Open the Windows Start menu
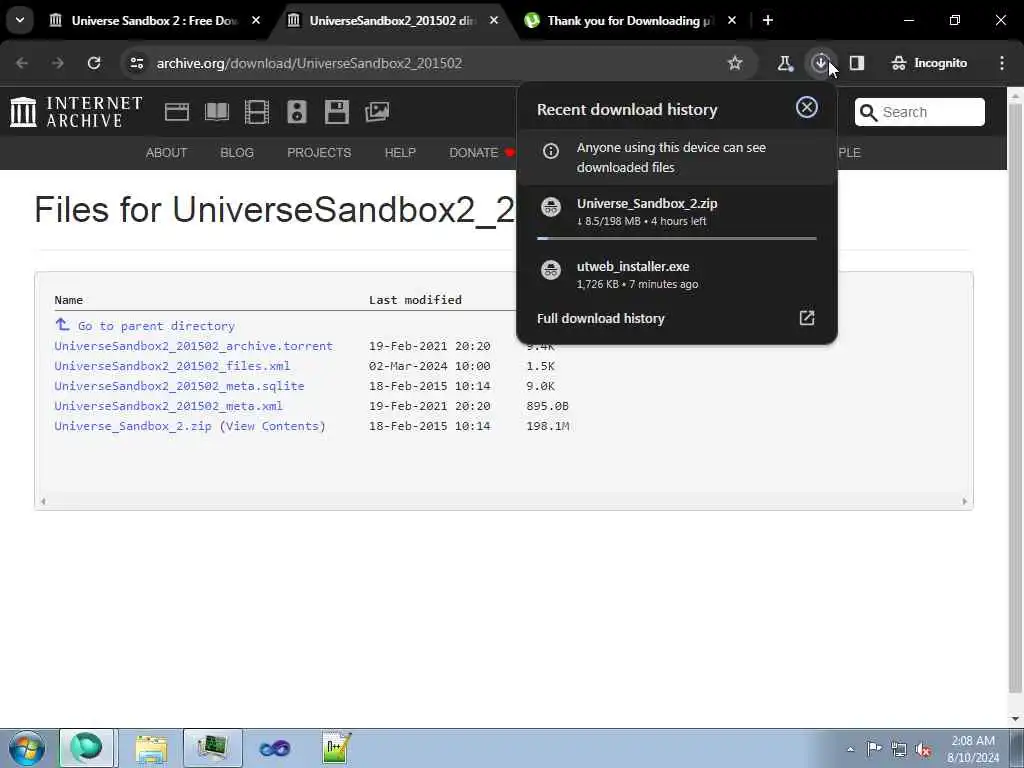 pyautogui.click(x=26, y=748)
